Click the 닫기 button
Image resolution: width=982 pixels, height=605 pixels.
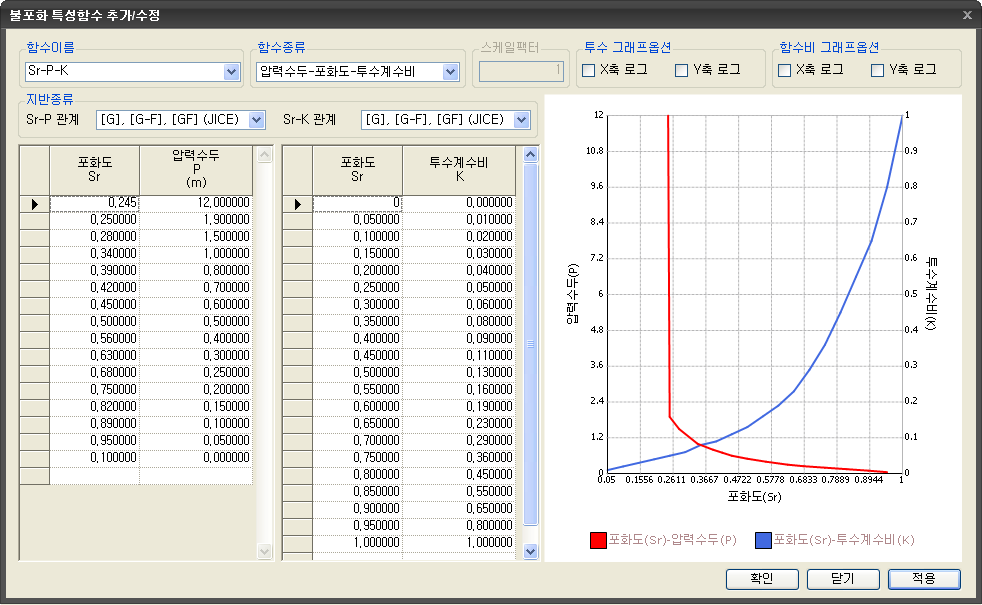point(843,579)
